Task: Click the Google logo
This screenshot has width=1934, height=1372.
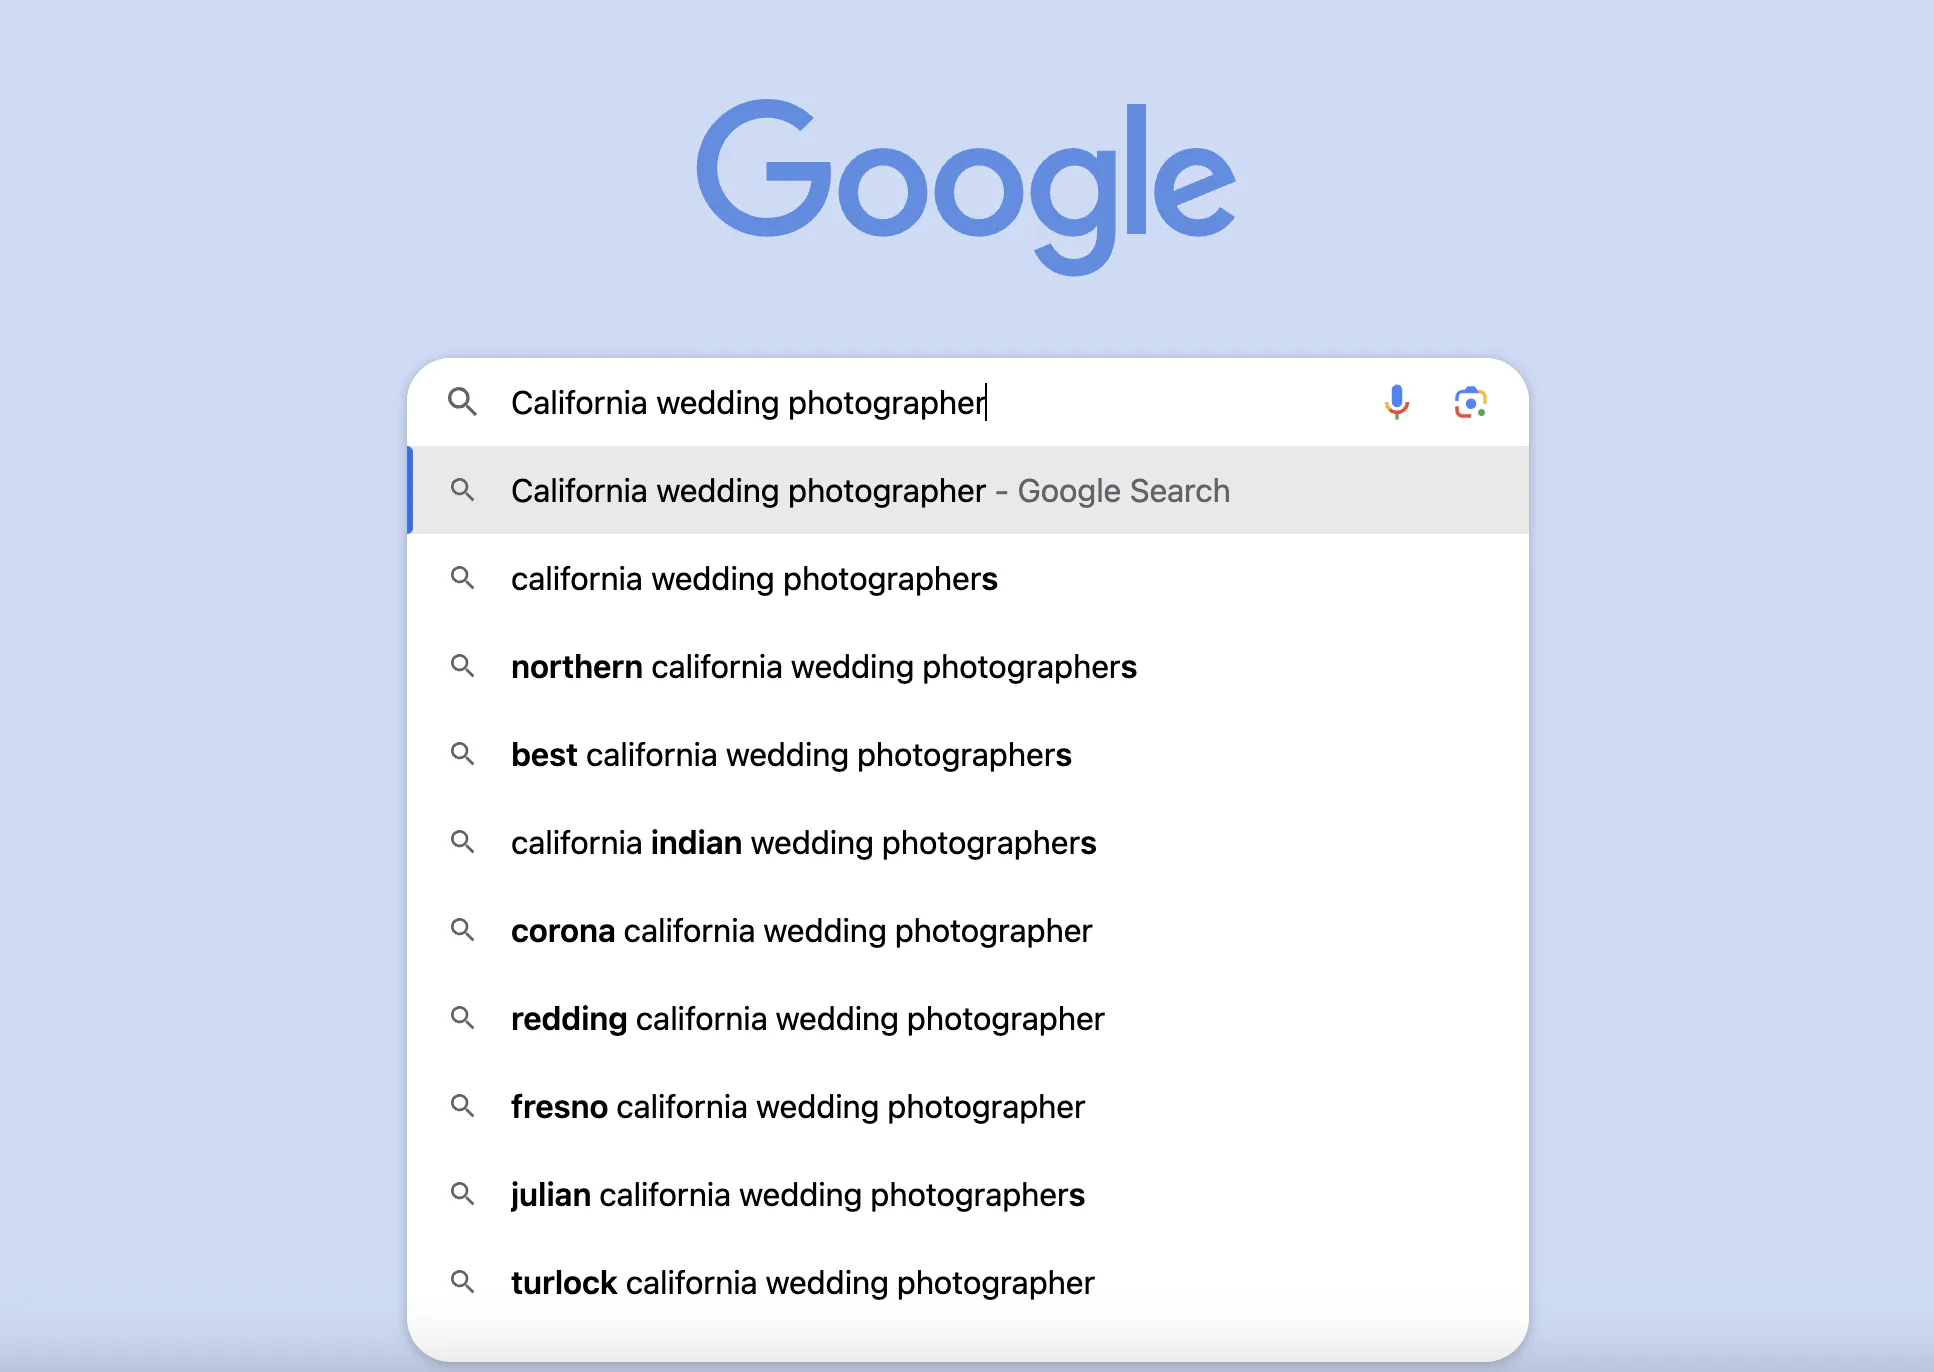Action: coord(966,185)
